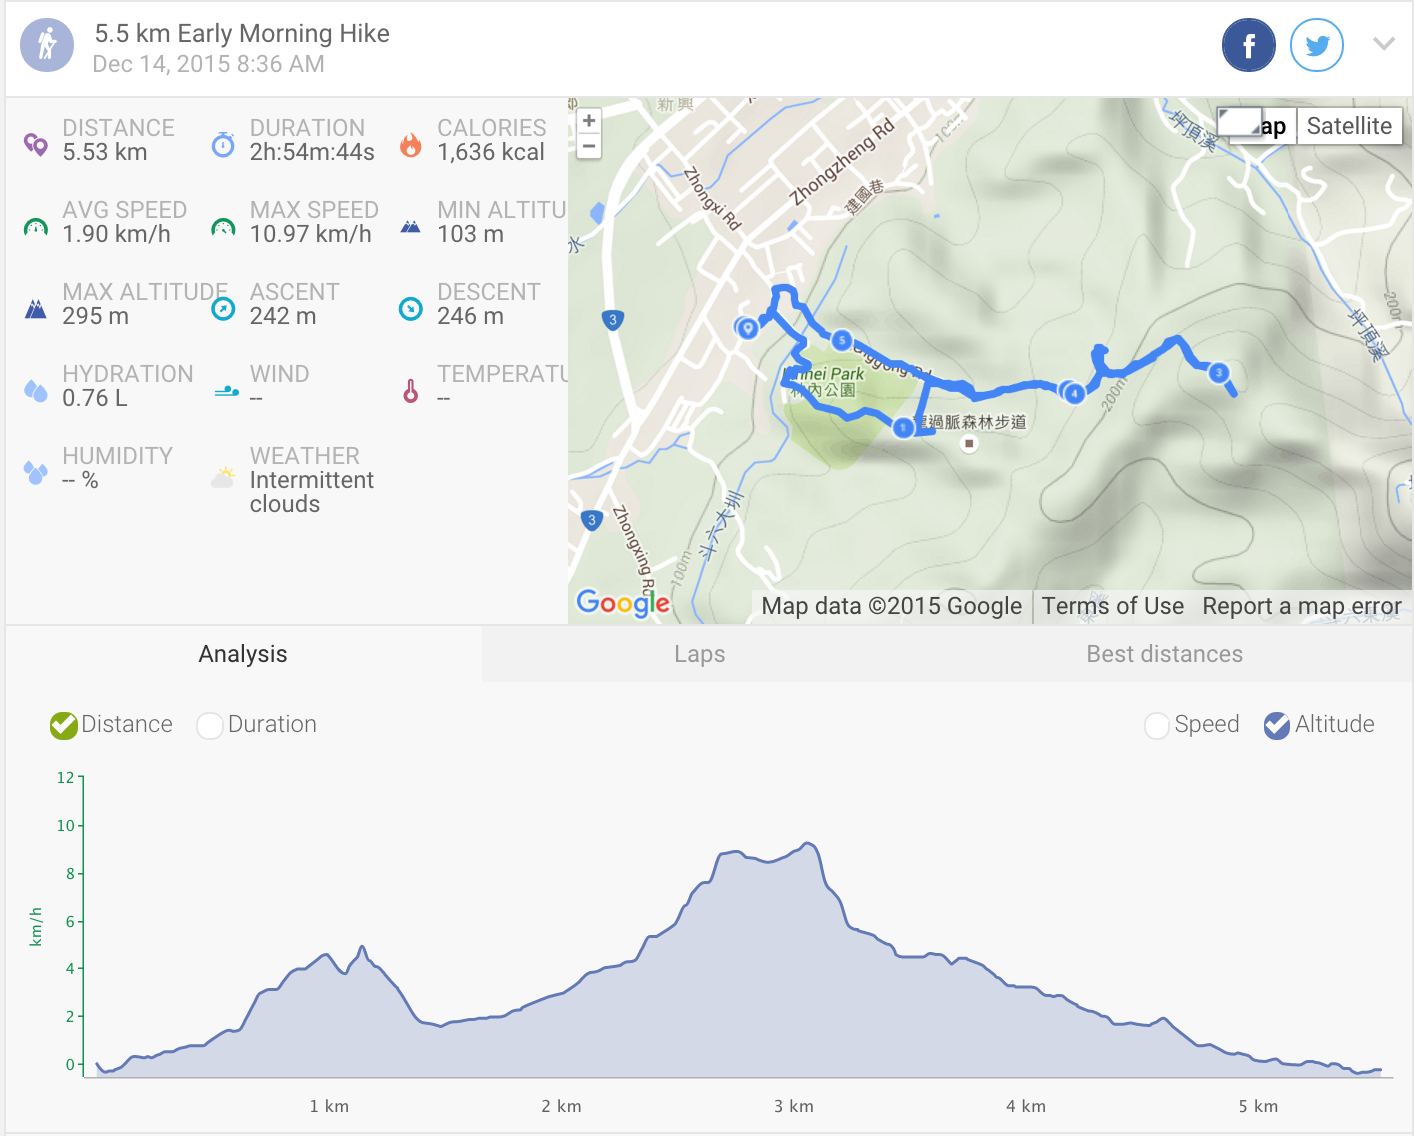1414x1136 pixels.
Task: Click the calories flame icon
Action: coord(410,145)
